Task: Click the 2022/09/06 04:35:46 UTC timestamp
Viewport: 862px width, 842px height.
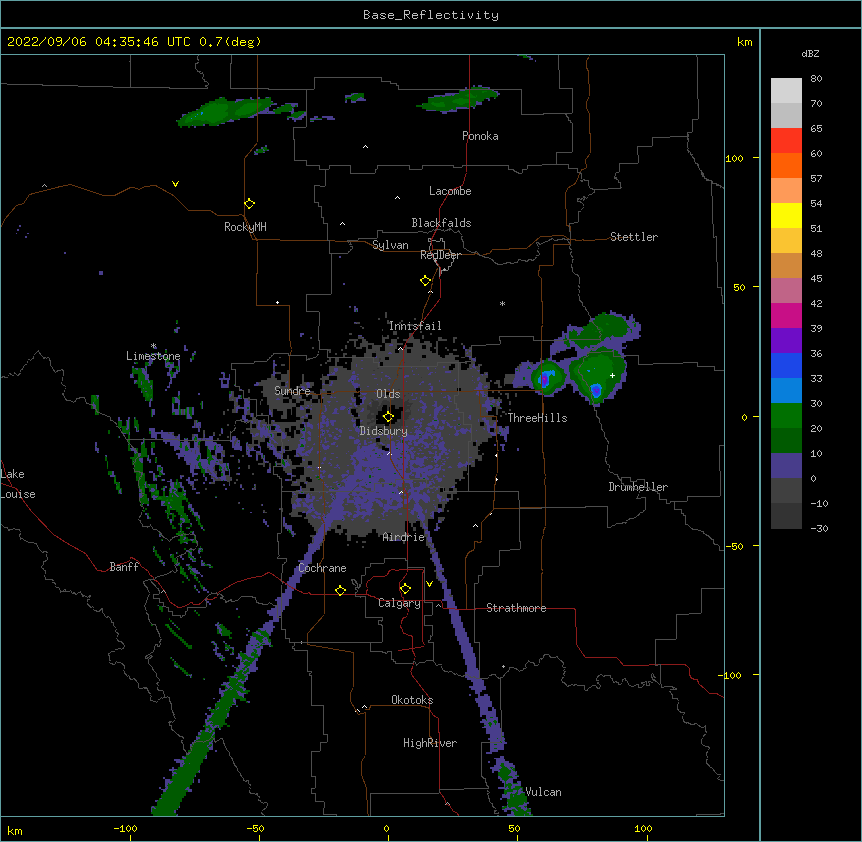Action: coord(99,42)
